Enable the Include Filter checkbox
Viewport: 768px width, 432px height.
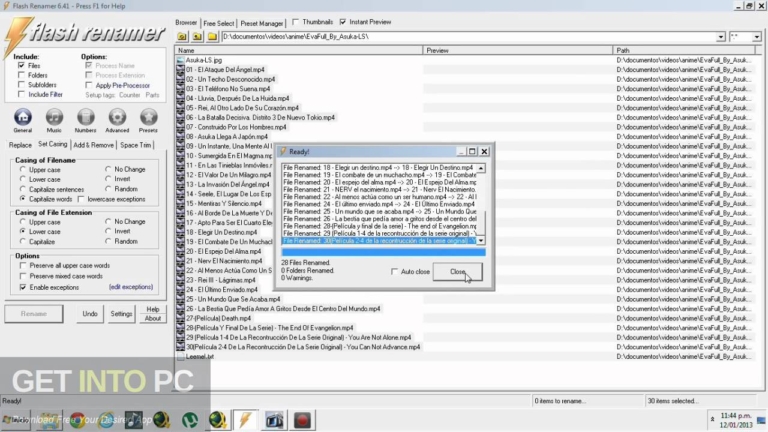(21, 94)
